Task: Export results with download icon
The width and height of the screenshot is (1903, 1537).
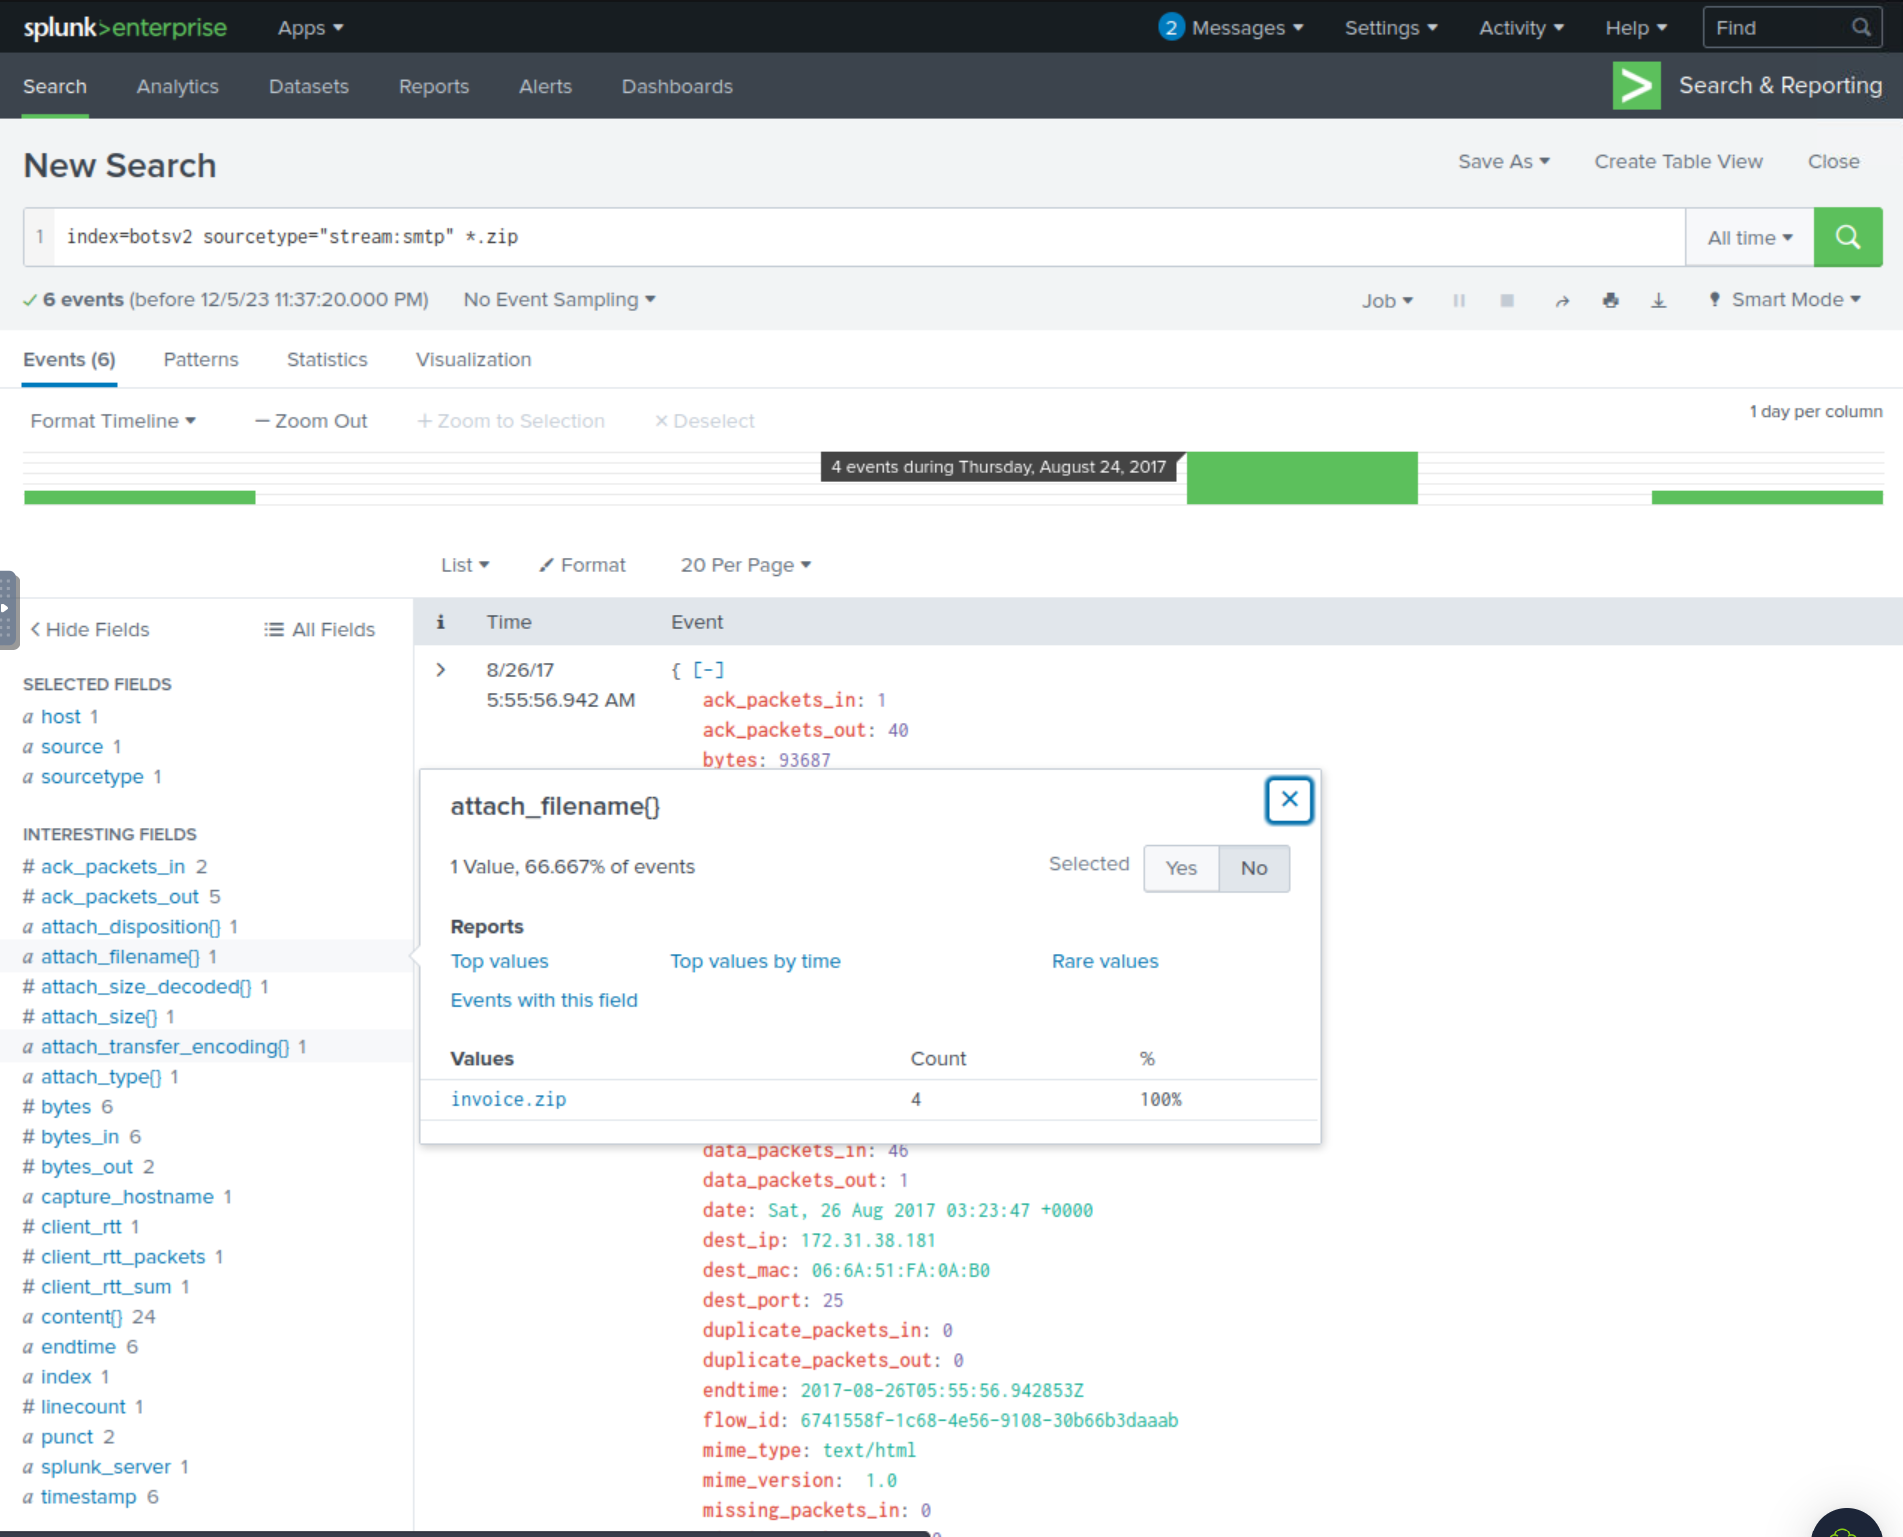Action: 1658,300
